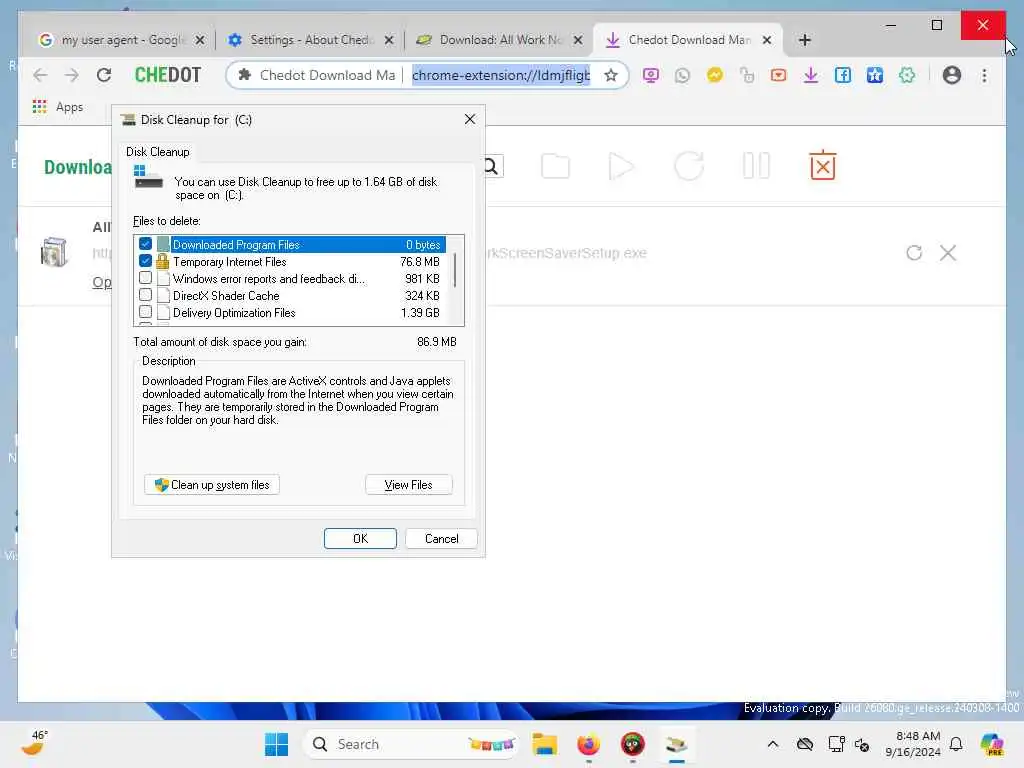Viewport: 1024px width, 768px height.
Task: Open the green gear extension icon
Action: (x=906, y=75)
